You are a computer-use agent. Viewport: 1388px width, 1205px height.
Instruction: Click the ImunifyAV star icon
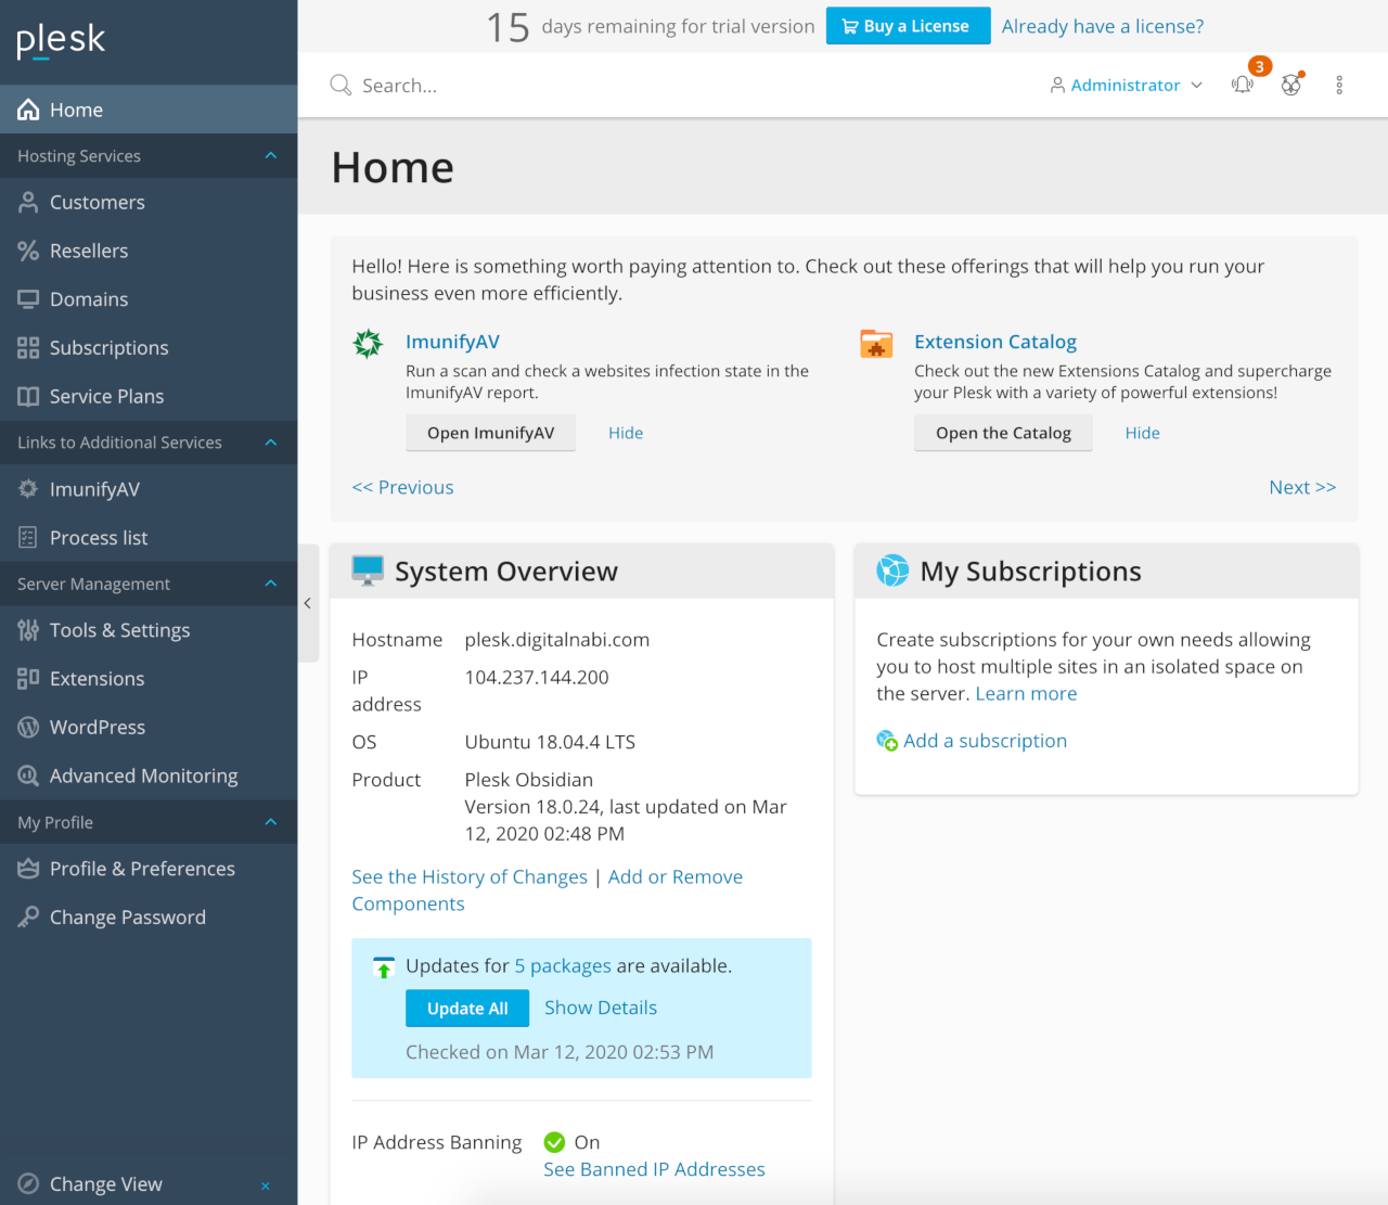click(368, 342)
